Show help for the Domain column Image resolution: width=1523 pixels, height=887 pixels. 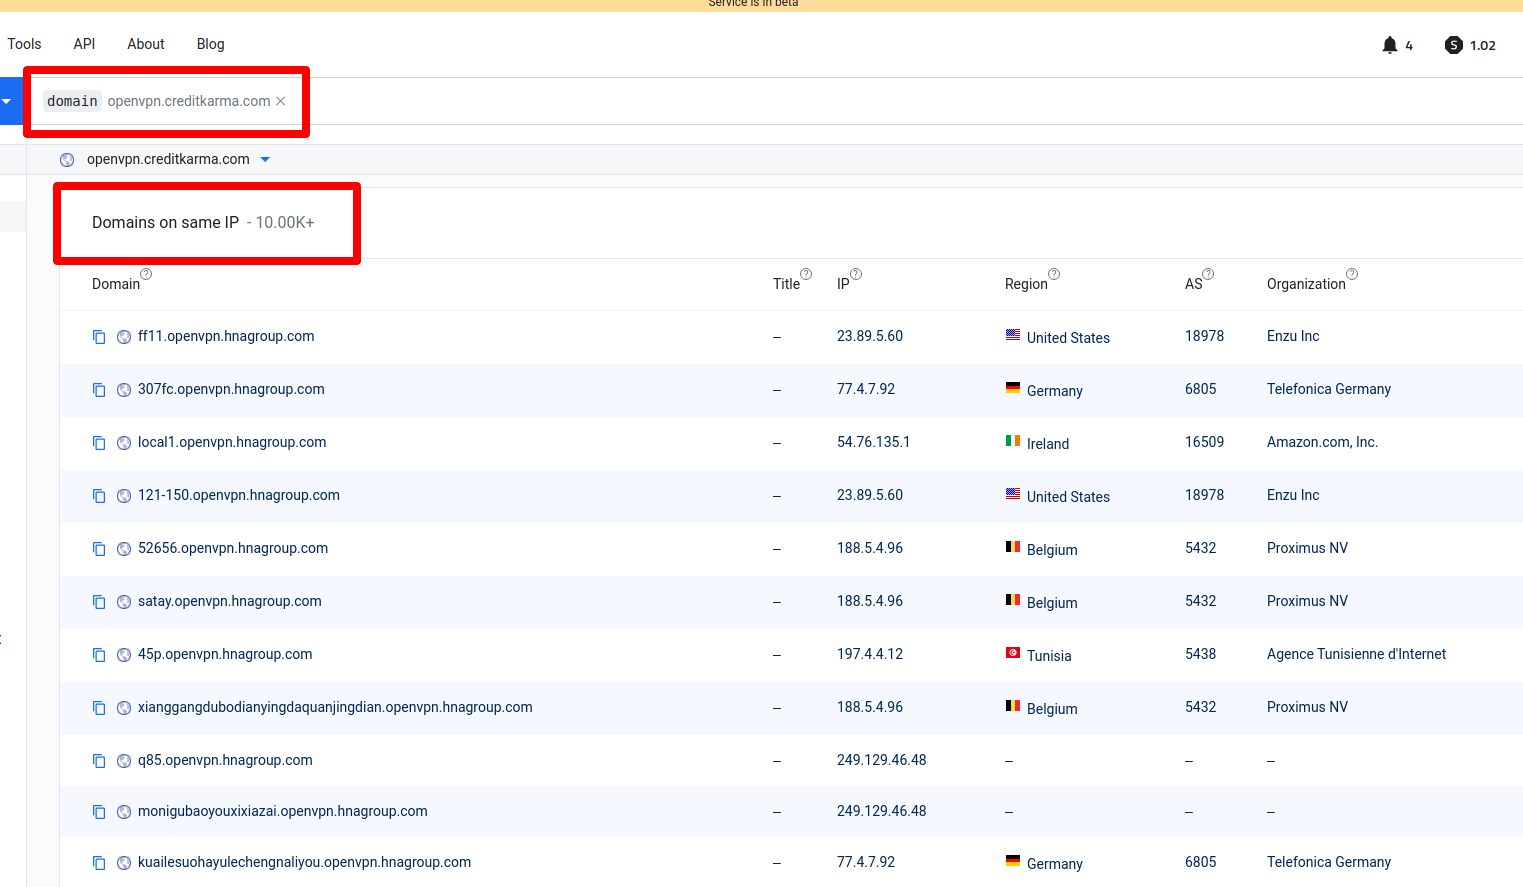[x=146, y=274]
